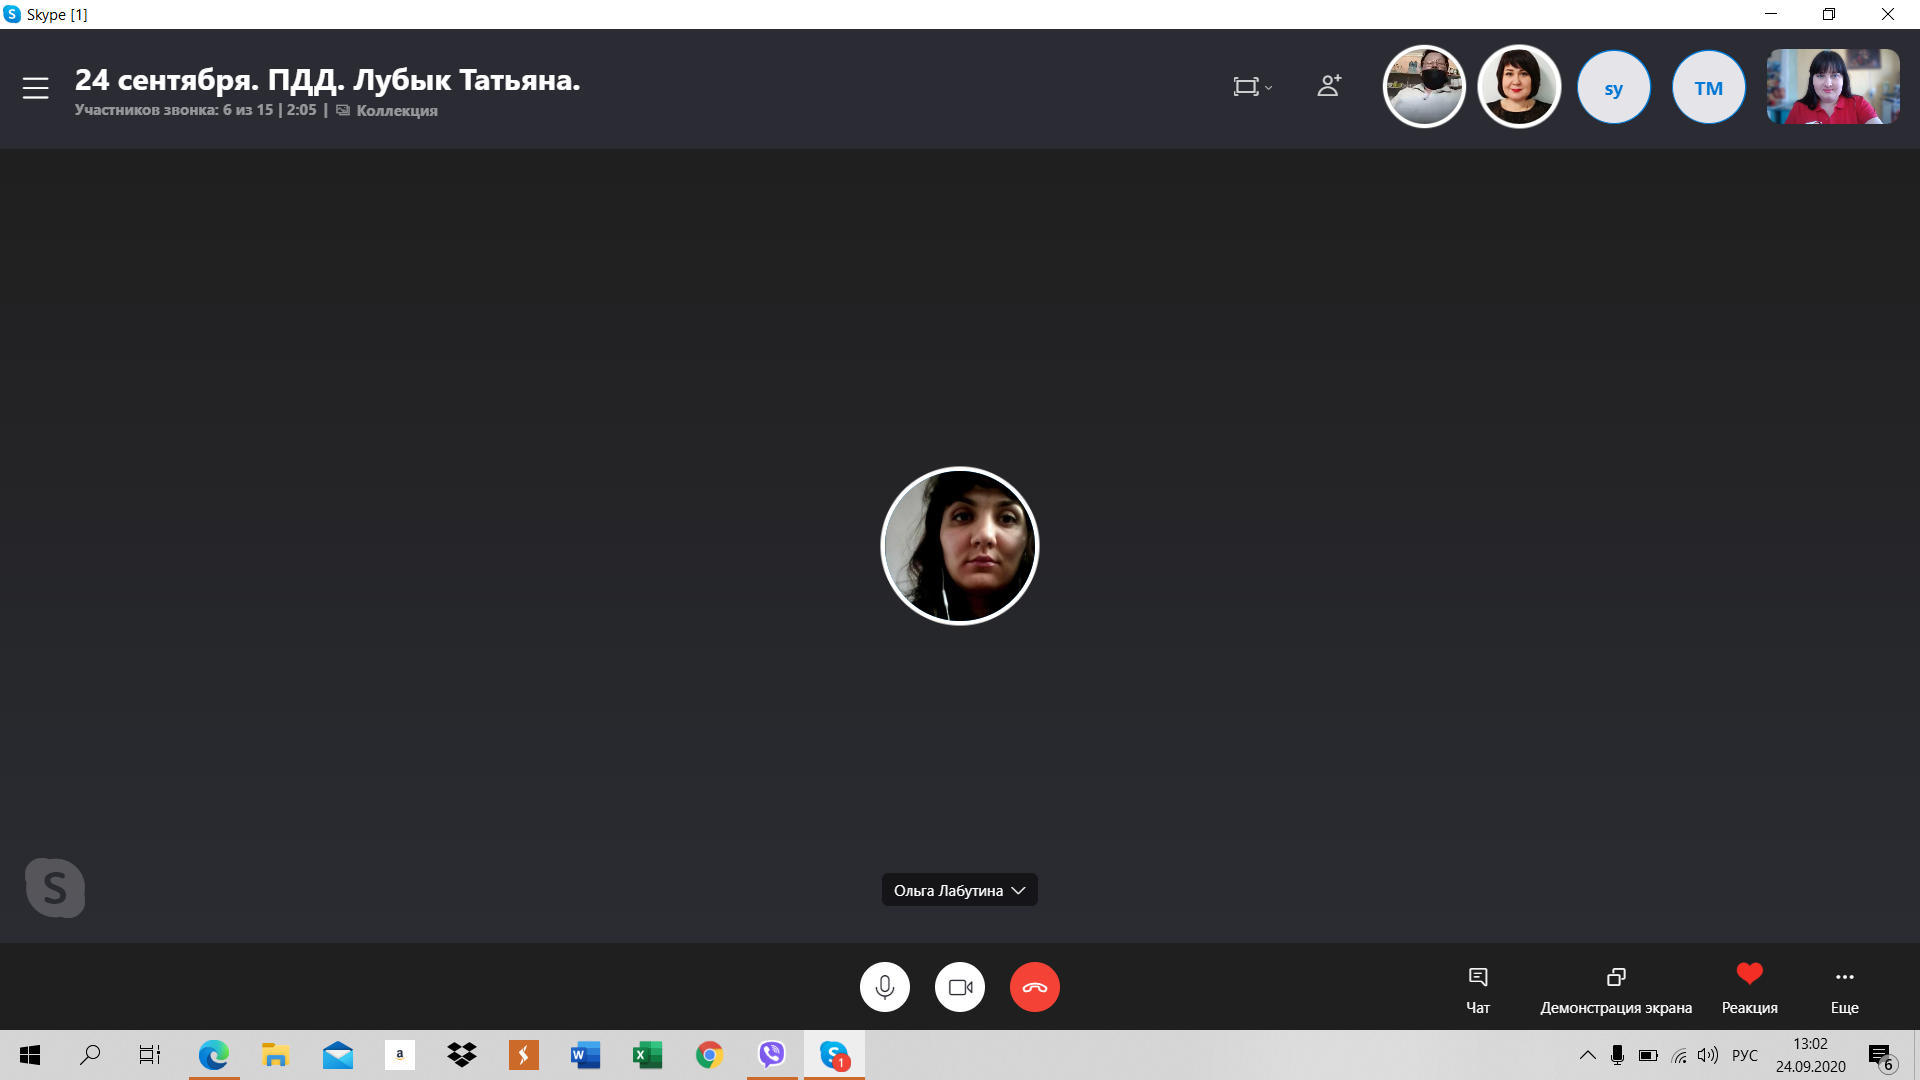1920x1080 pixels.
Task: Click the masked man participant avatar
Action: point(1424,87)
